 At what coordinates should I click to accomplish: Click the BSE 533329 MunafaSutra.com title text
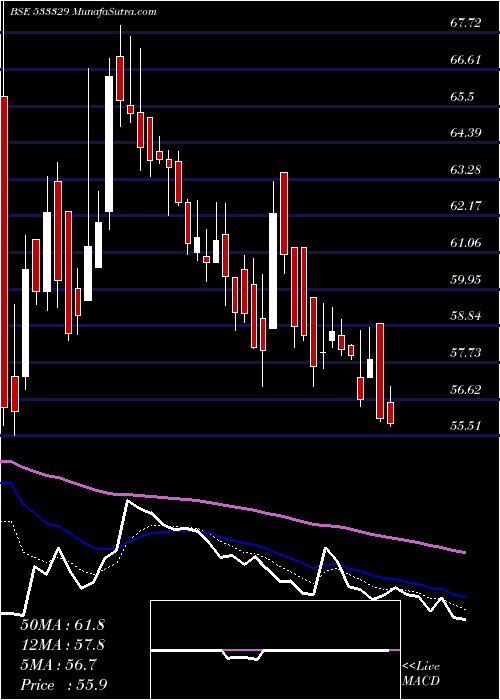tap(83, 12)
